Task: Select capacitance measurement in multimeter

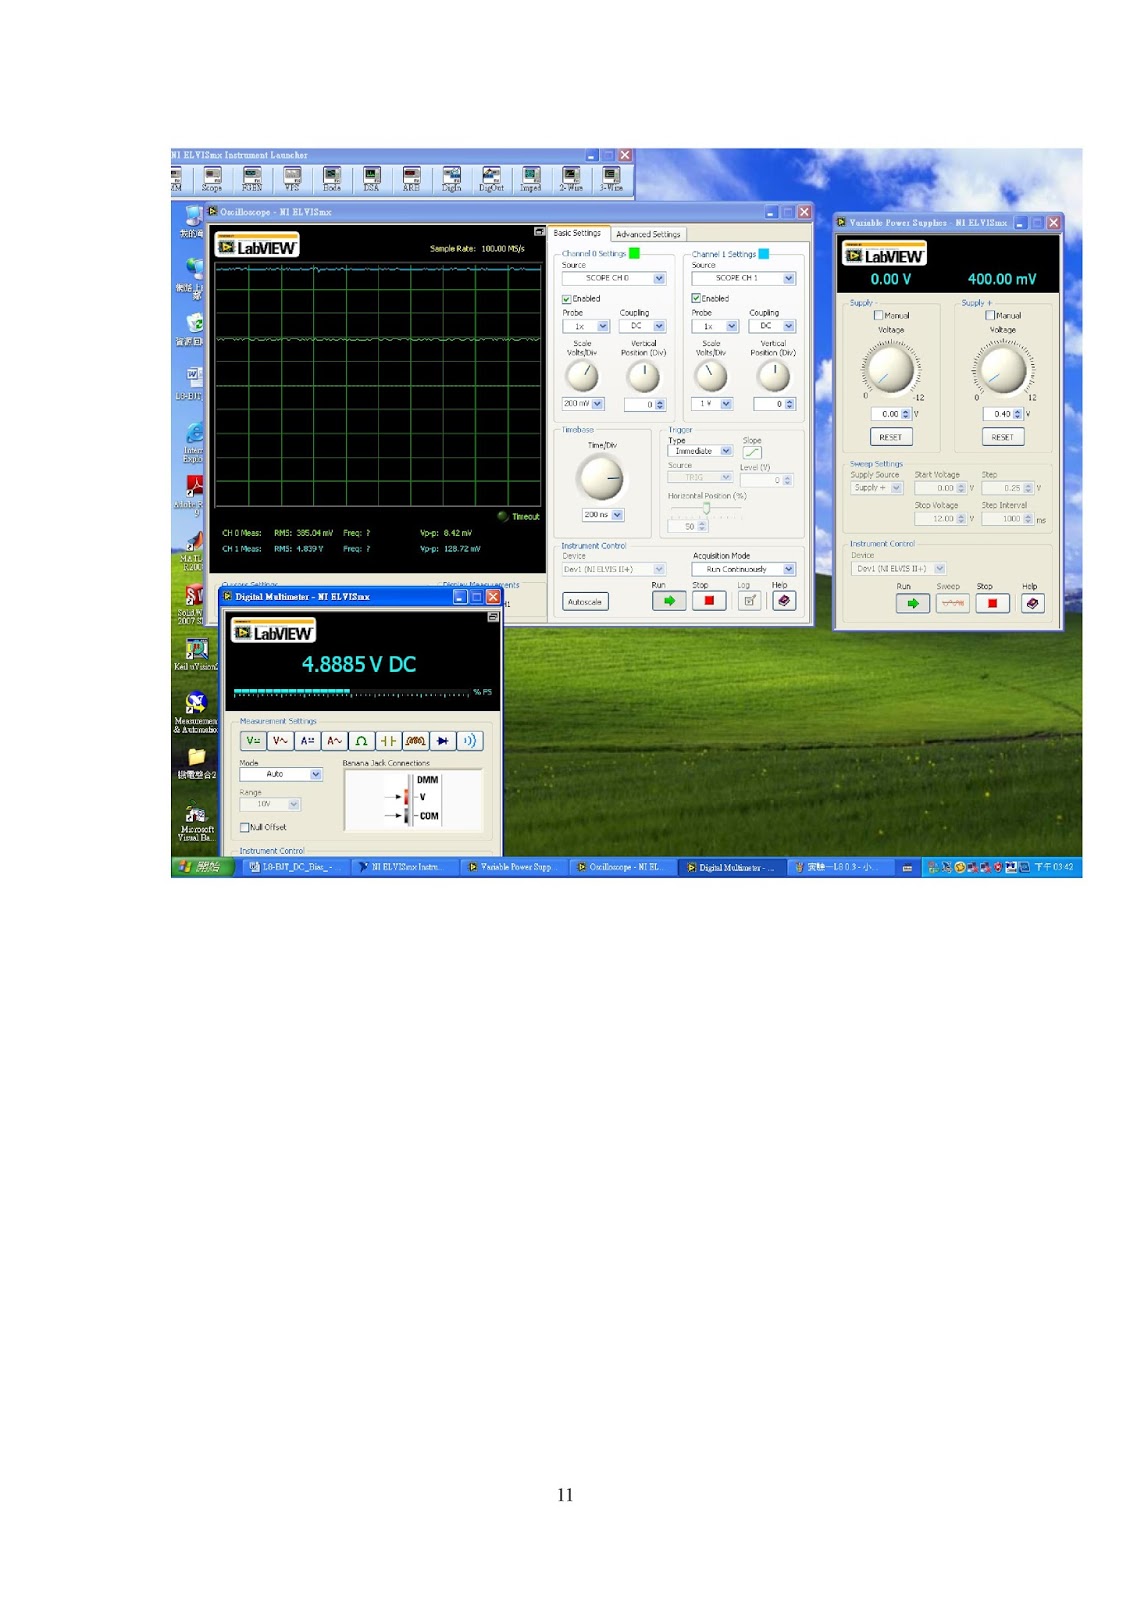Action: coord(388,741)
